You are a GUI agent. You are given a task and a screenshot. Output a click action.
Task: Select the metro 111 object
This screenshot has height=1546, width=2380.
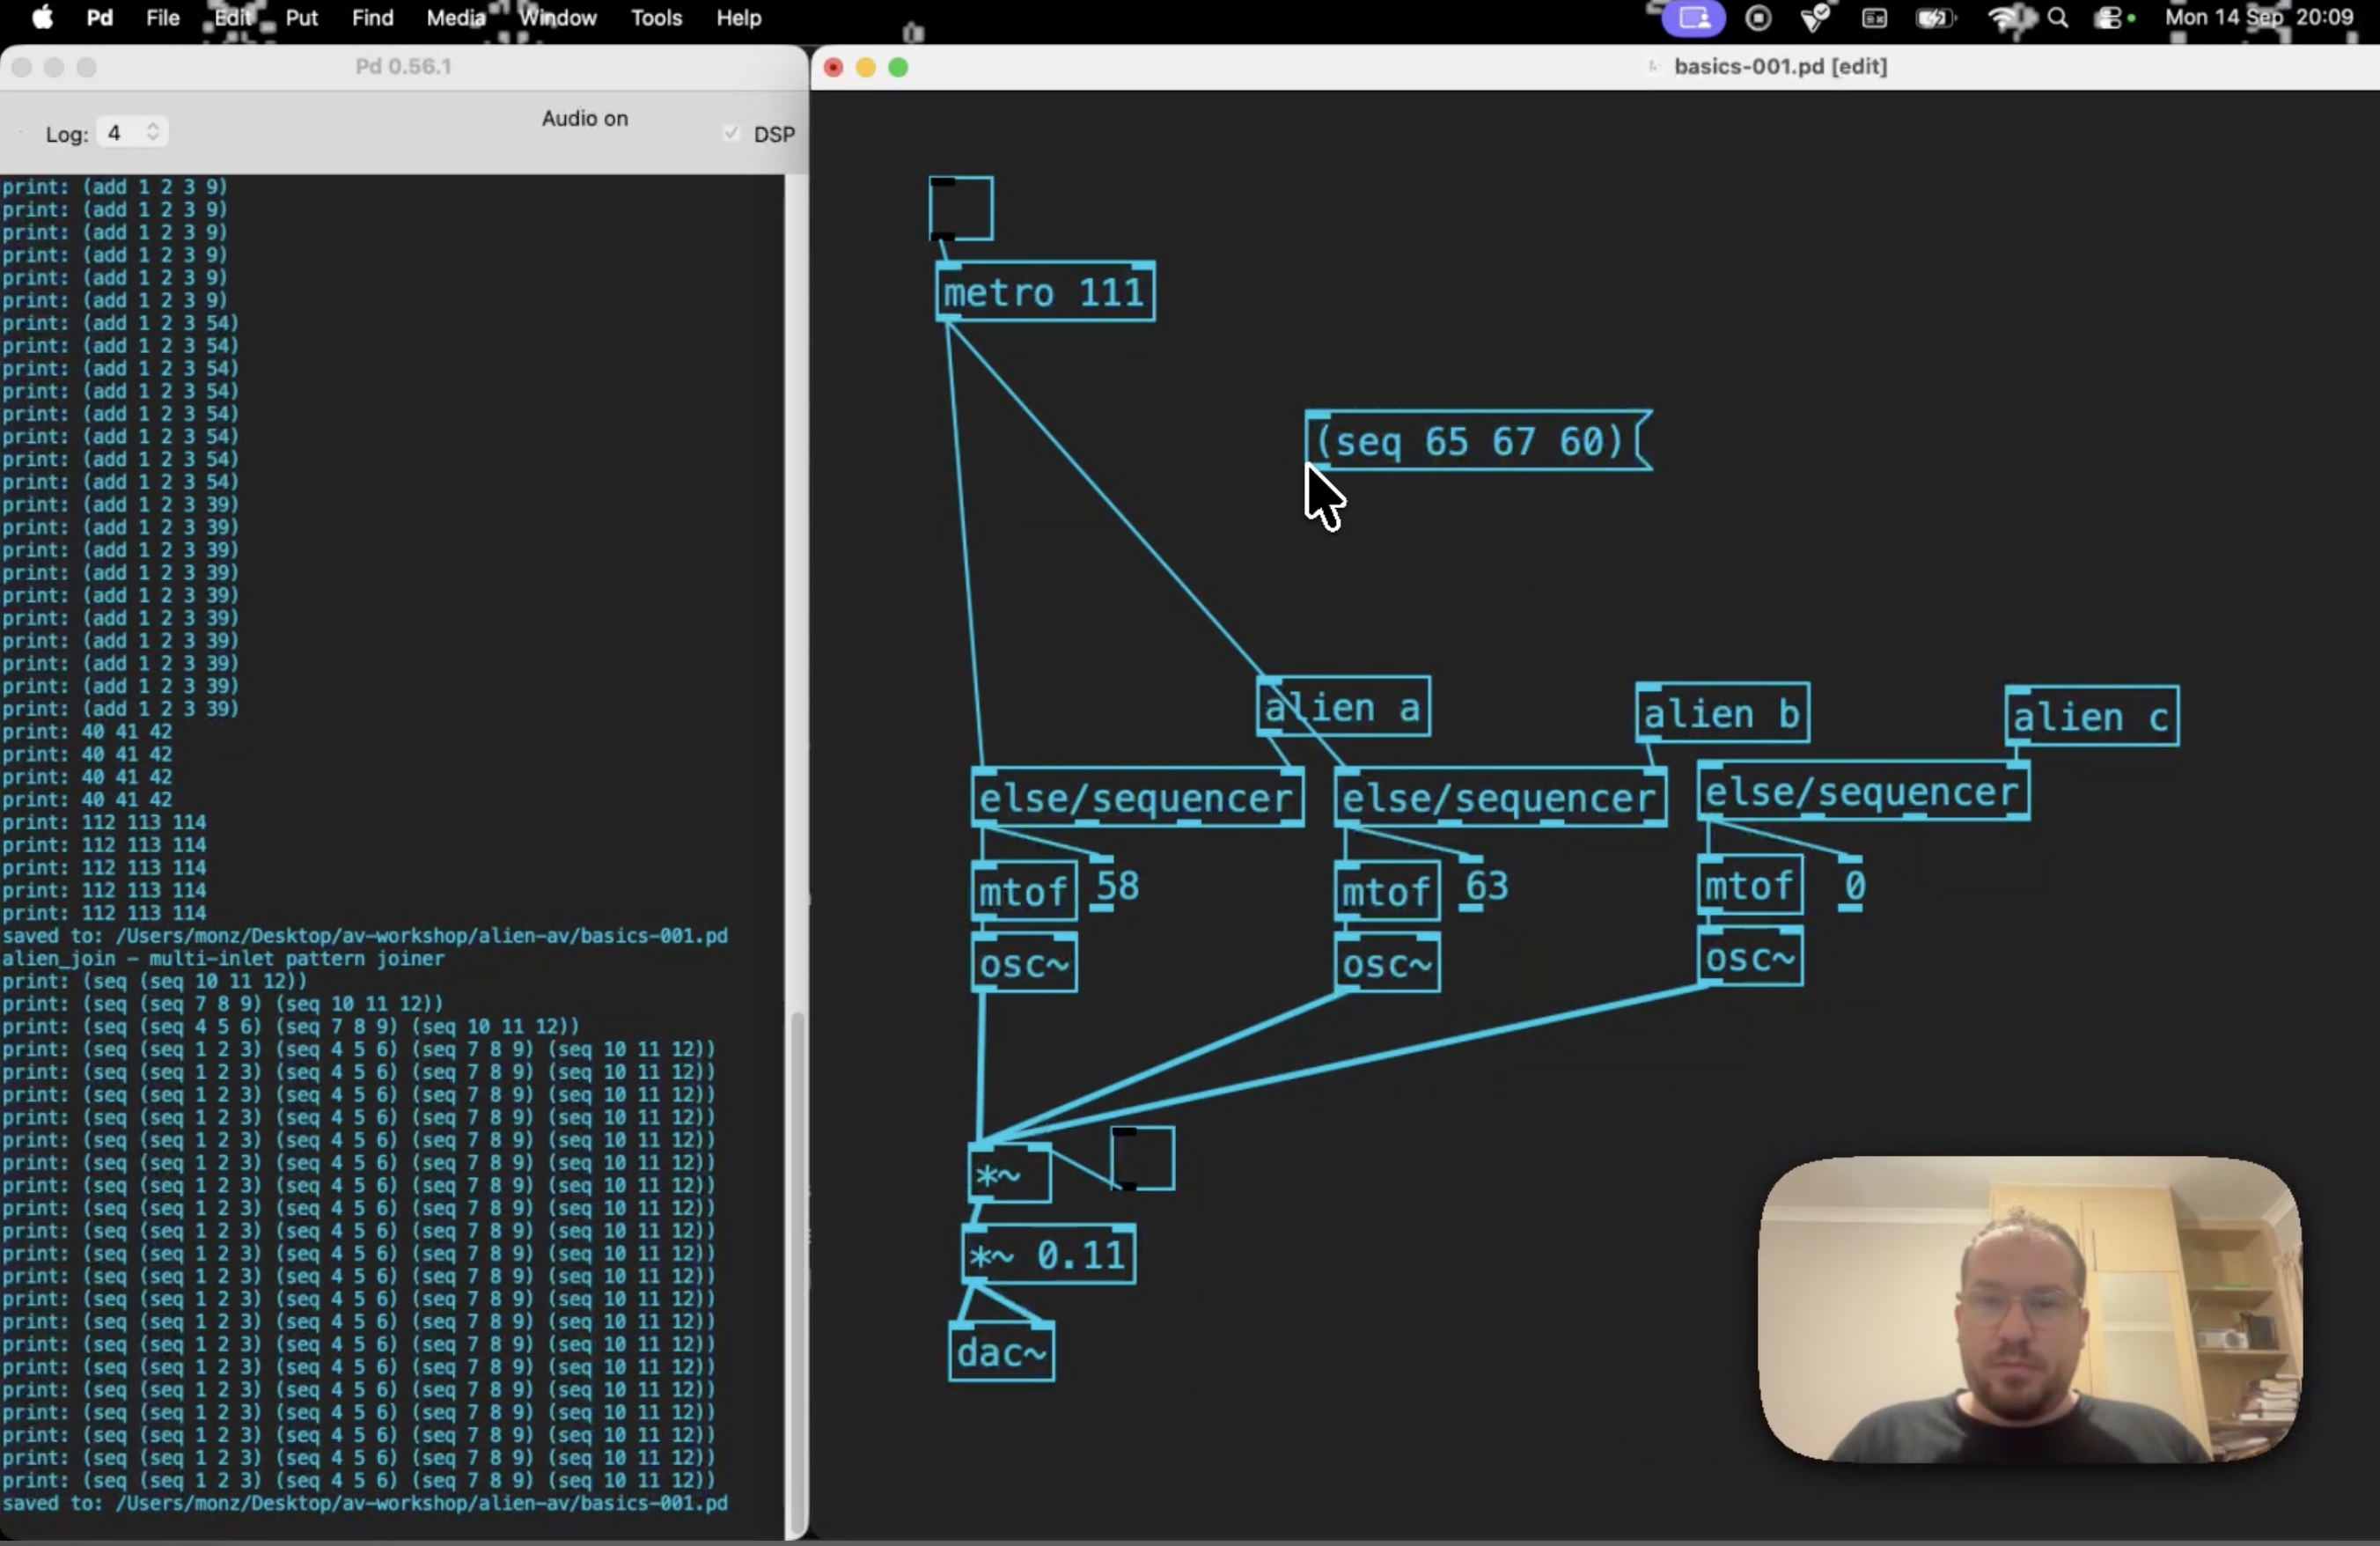[1045, 292]
